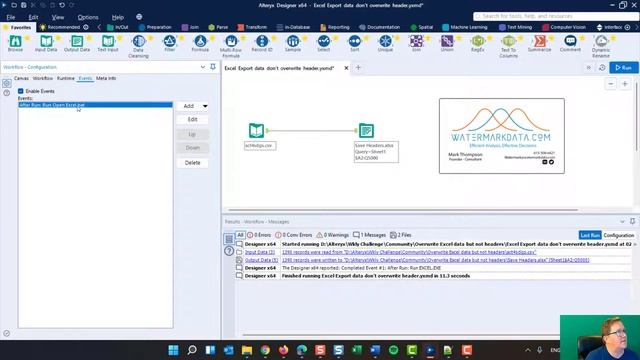This screenshot has width=640, height=360.
Task: Click the Delete event button
Action: [193, 163]
